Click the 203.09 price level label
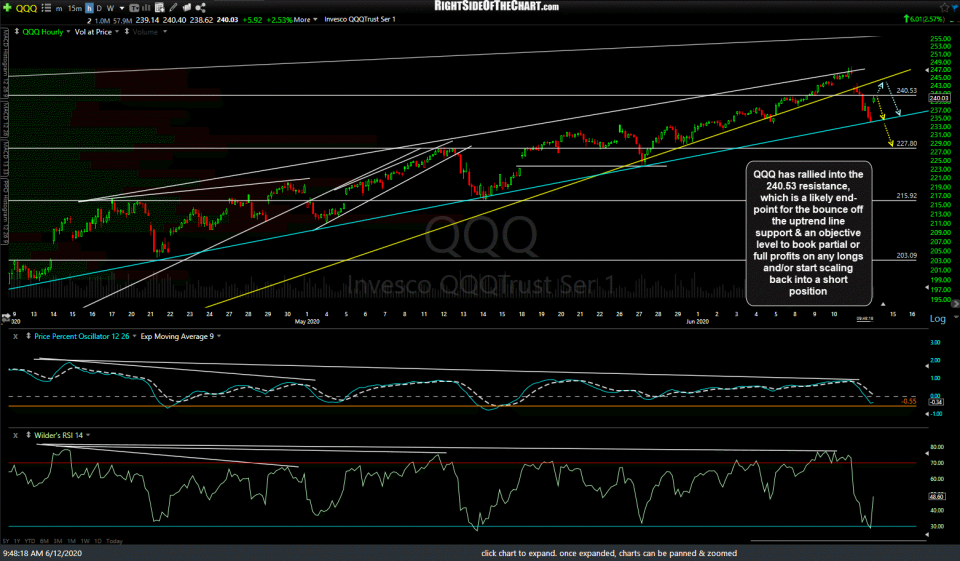 pyautogui.click(x=906, y=255)
